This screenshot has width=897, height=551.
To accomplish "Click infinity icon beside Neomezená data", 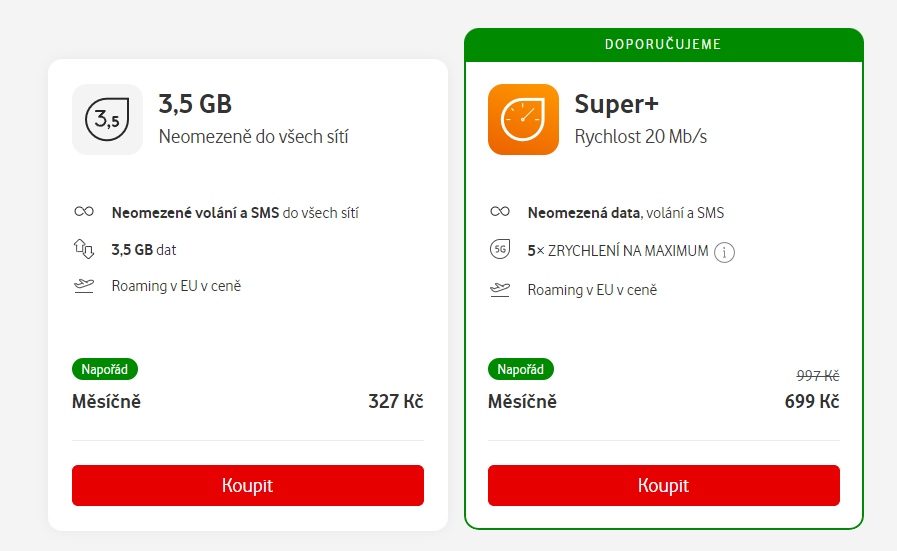I will (500, 212).
